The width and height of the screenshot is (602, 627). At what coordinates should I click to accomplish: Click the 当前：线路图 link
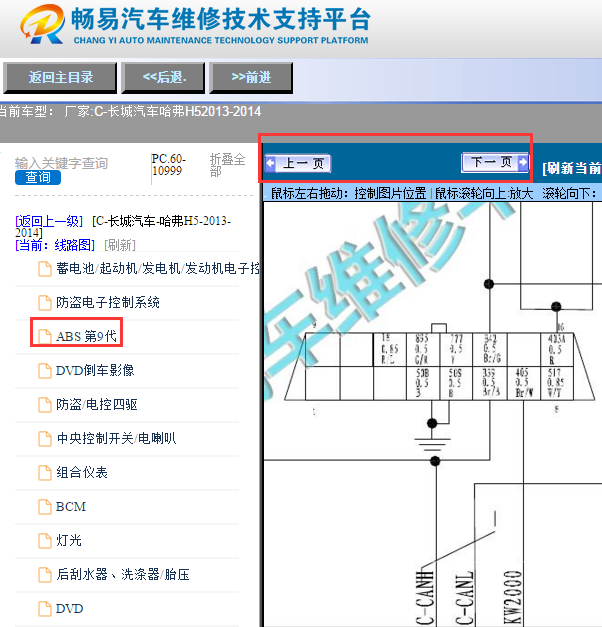(55, 245)
